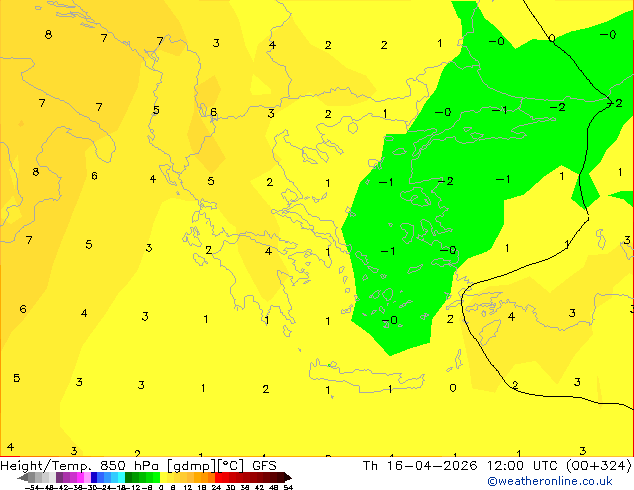
Task: Click the "(00+324)" forecast hour text
Action: tap(598, 466)
